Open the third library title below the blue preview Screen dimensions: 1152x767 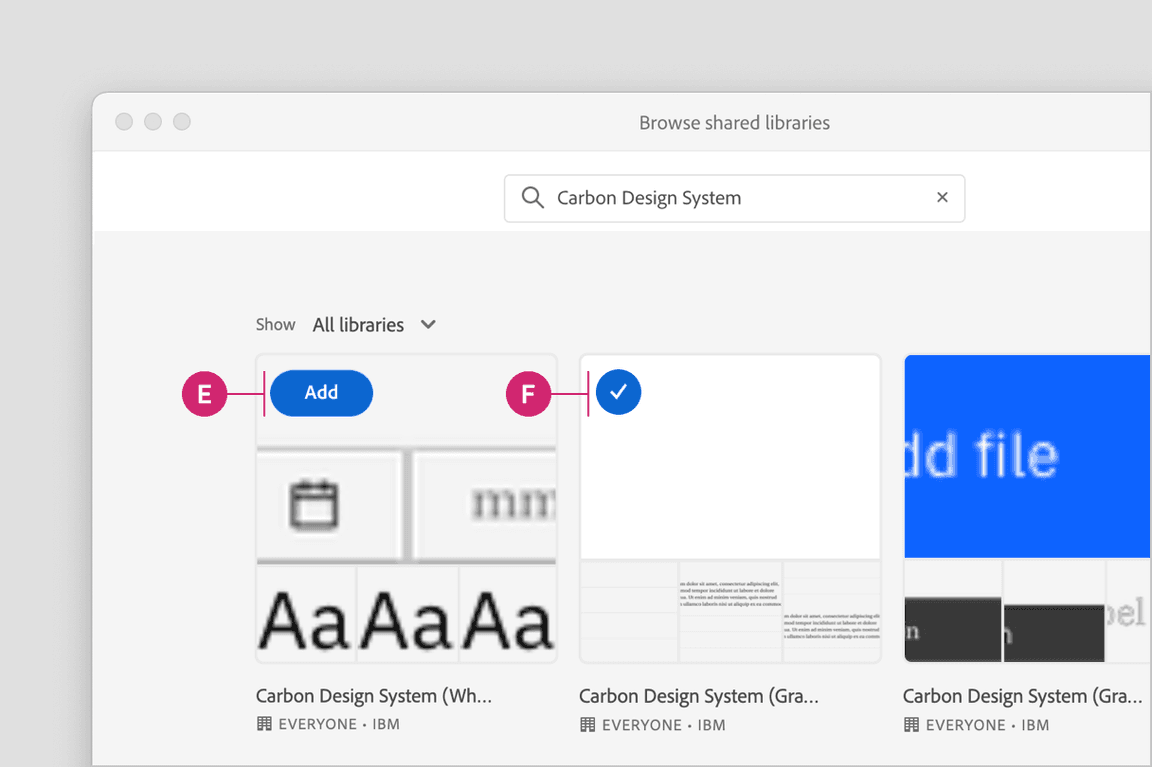click(x=1022, y=696)
